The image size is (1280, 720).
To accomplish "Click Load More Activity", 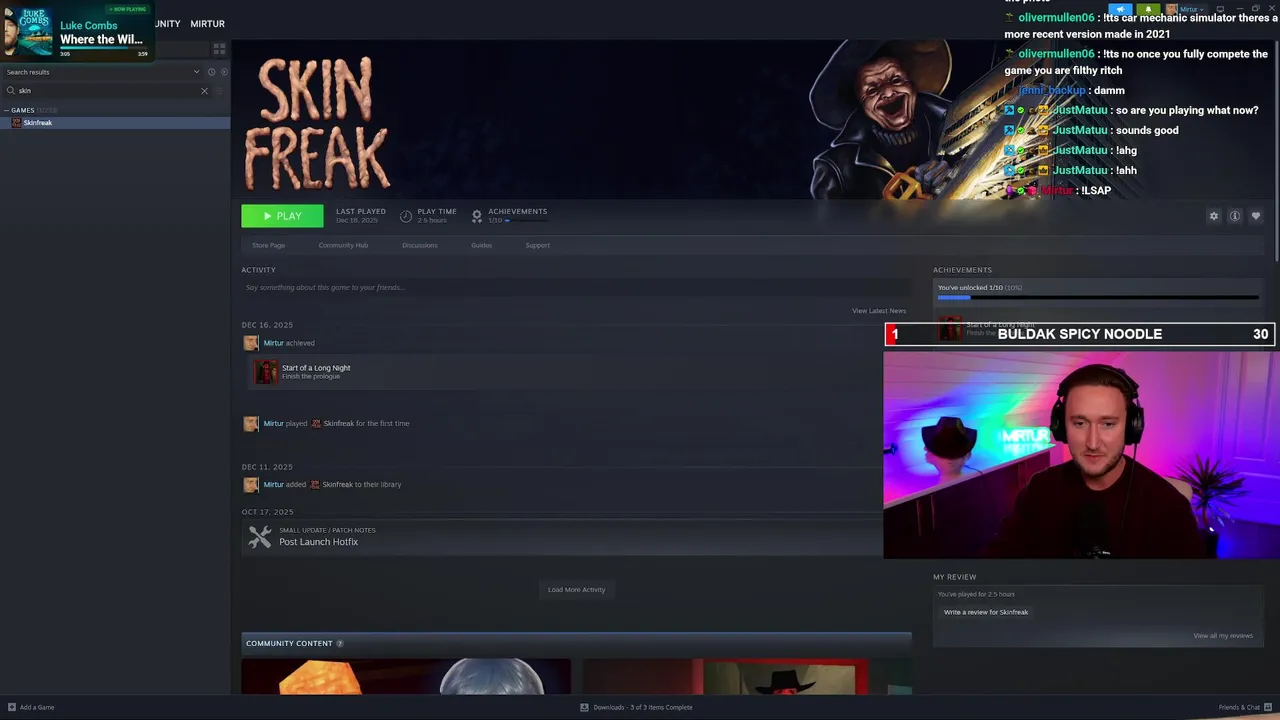I will click(x=576, y=590).
